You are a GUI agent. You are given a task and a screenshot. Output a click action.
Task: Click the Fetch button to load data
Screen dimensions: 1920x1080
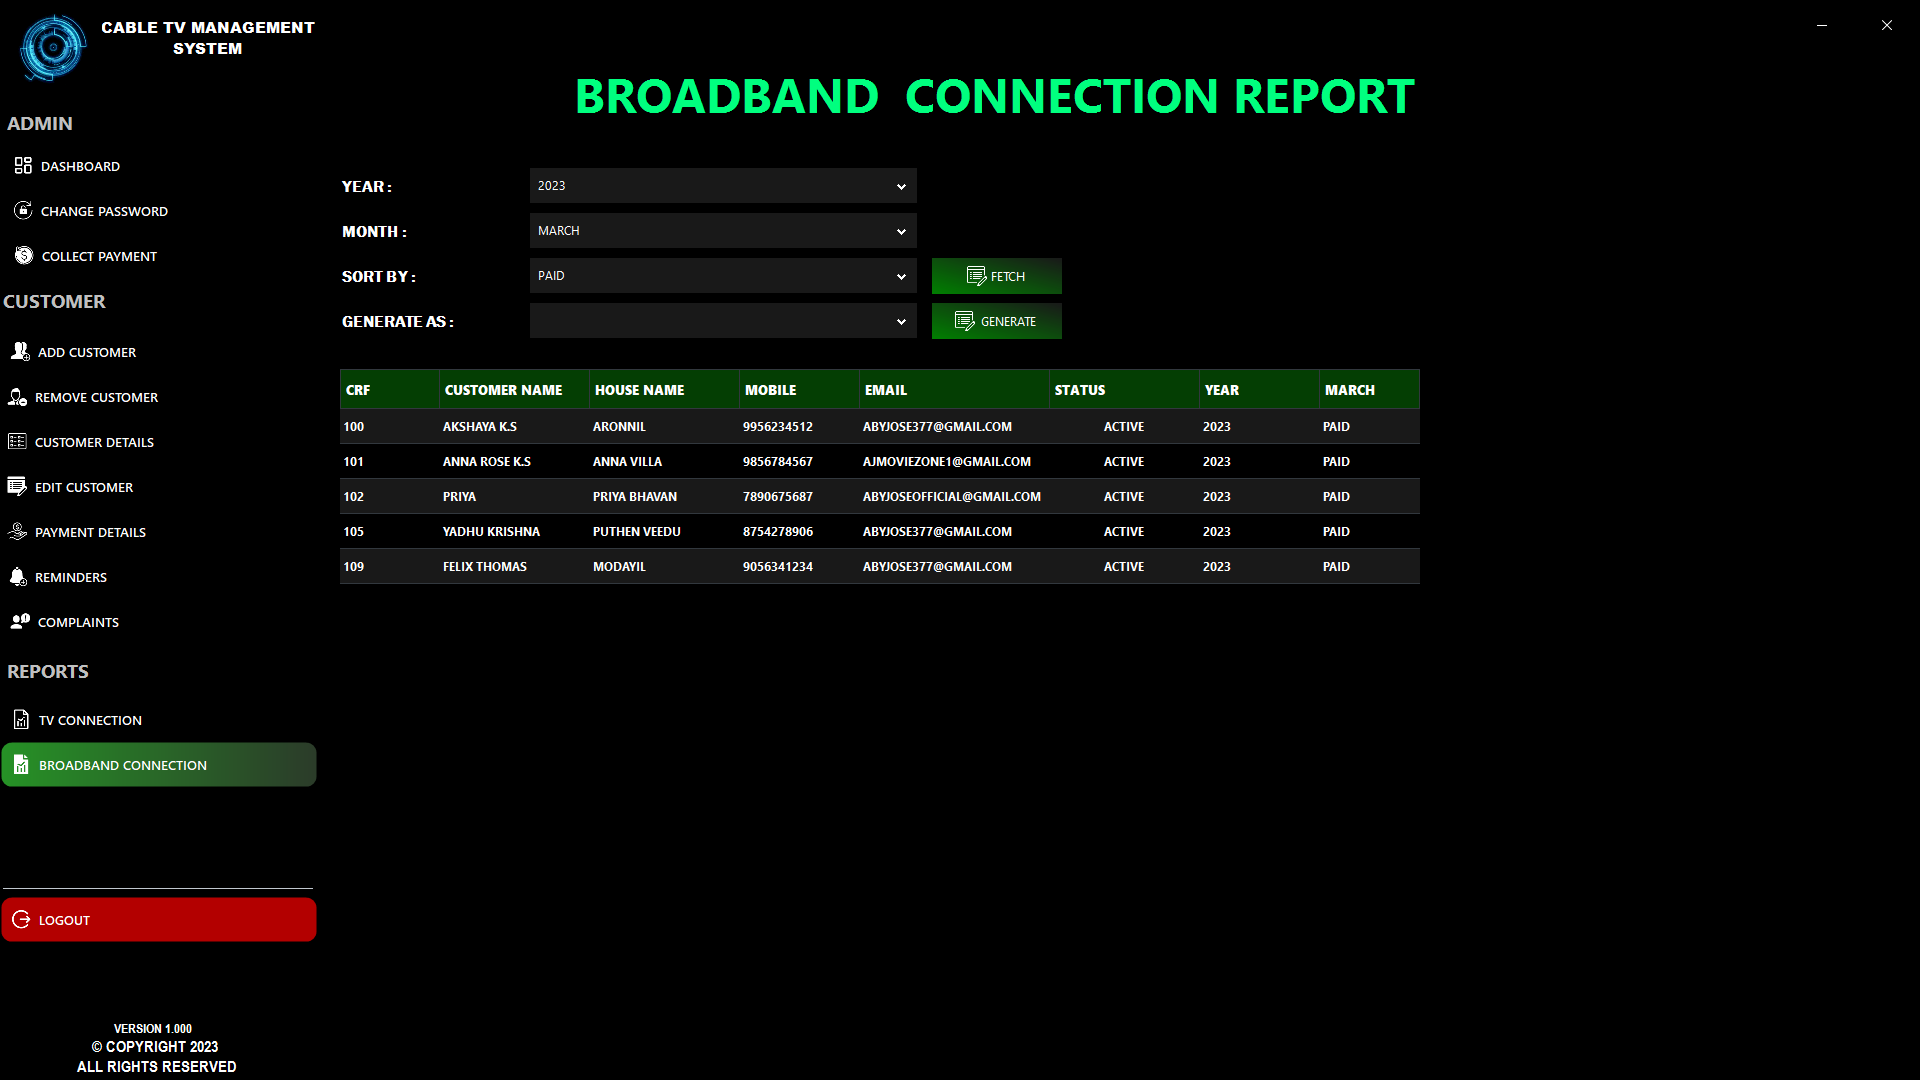click(x=996, y=276)
